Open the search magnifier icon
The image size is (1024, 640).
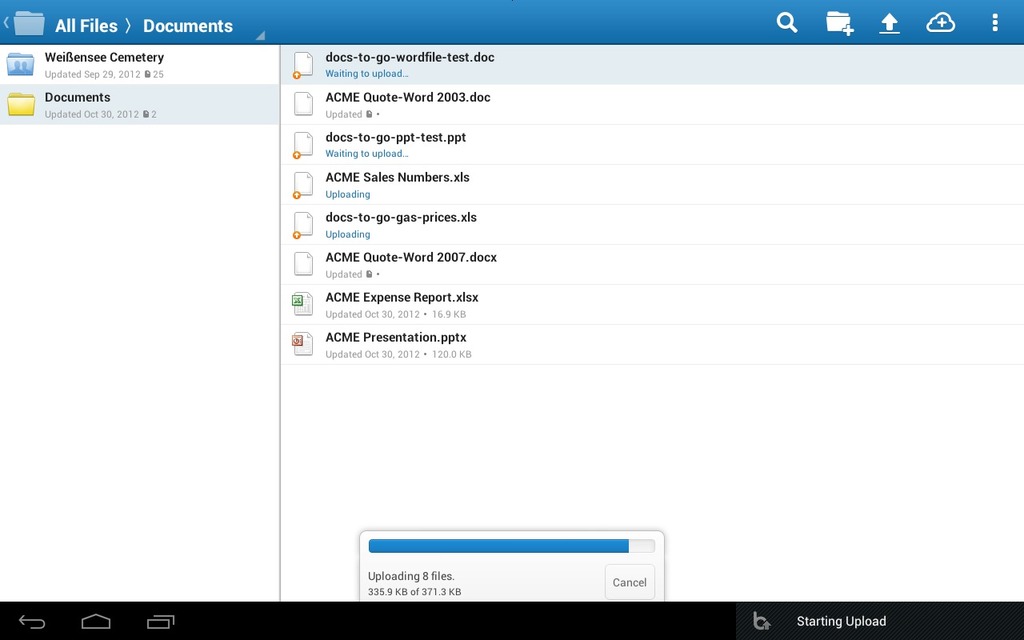787,23
